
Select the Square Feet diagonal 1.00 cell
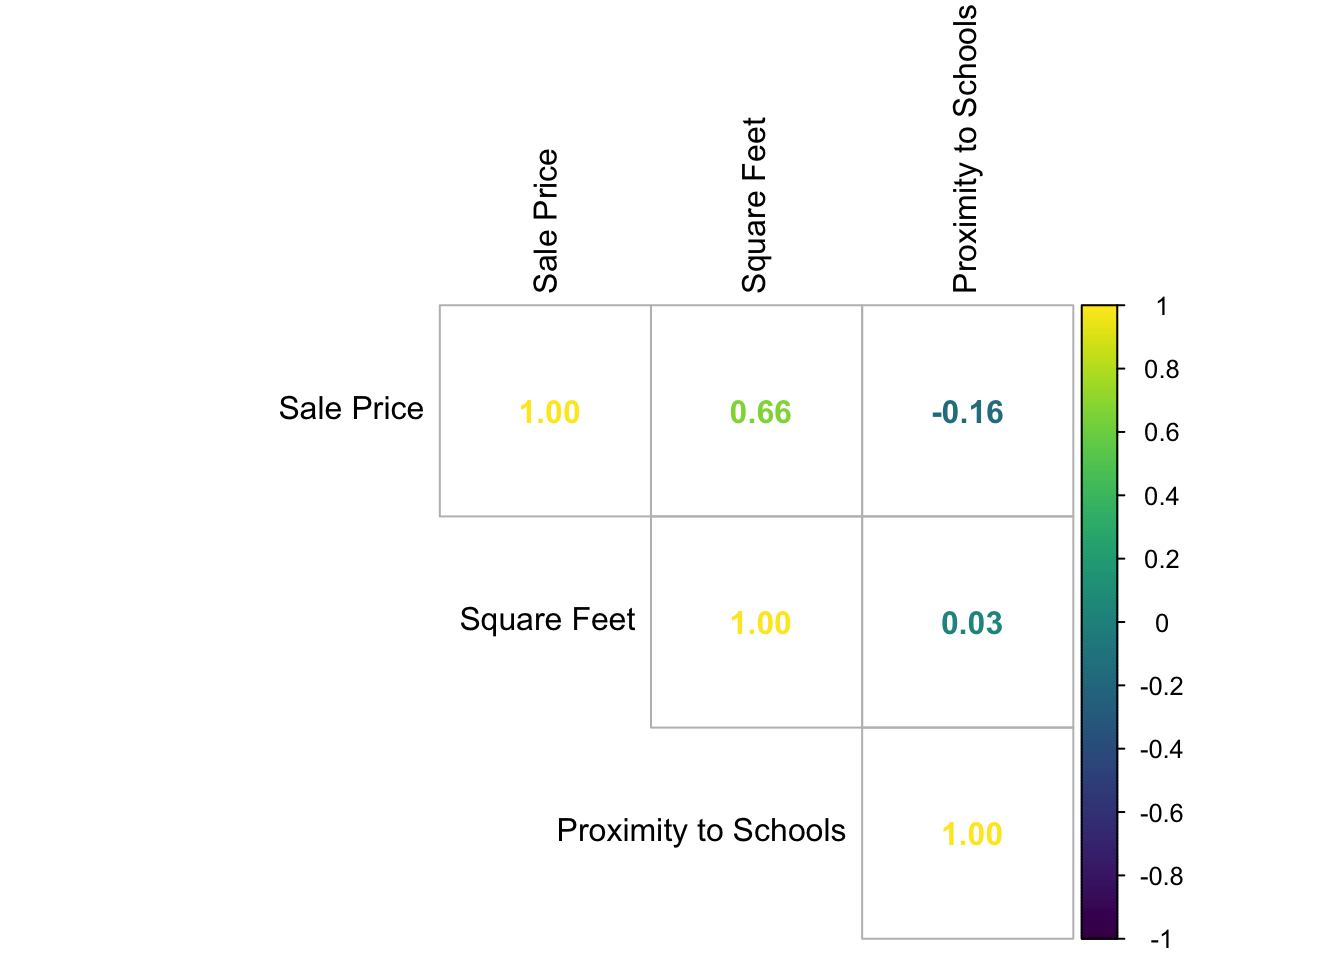click(x=760, y=623)
